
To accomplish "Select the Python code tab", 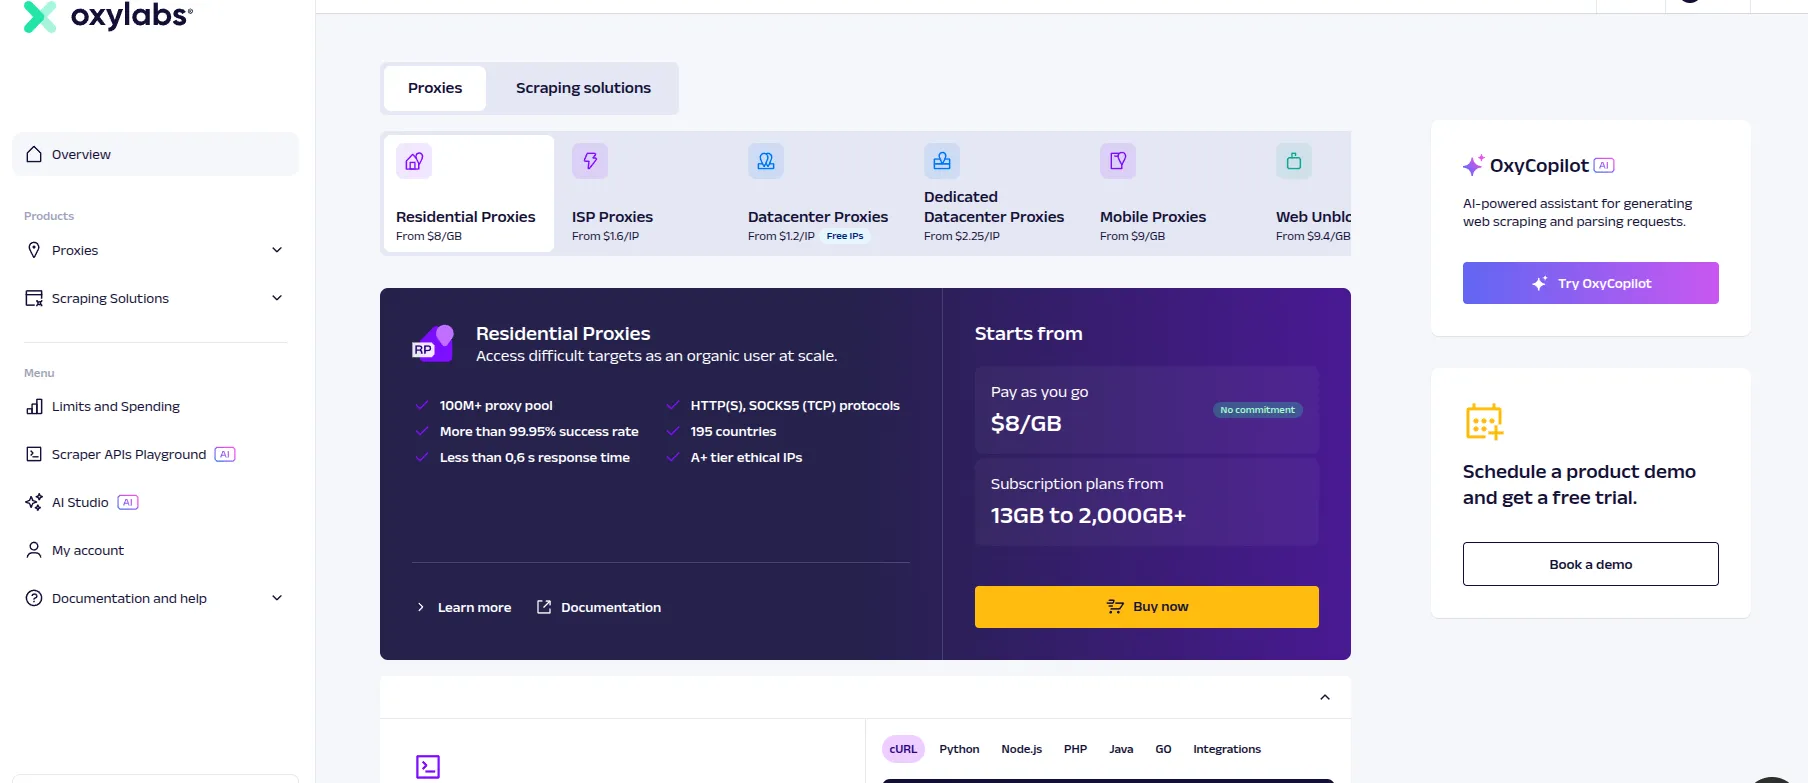I will coord(959,749).
